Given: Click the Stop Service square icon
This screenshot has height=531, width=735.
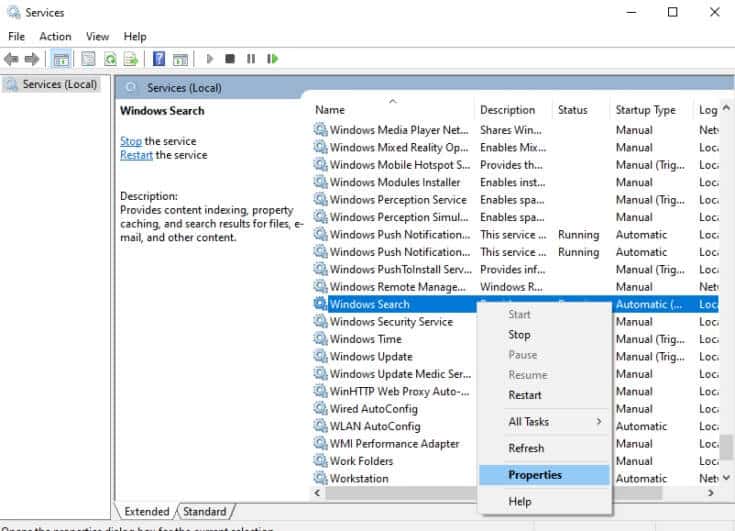Looking at the screenshot, I should [x=230, y=59].
